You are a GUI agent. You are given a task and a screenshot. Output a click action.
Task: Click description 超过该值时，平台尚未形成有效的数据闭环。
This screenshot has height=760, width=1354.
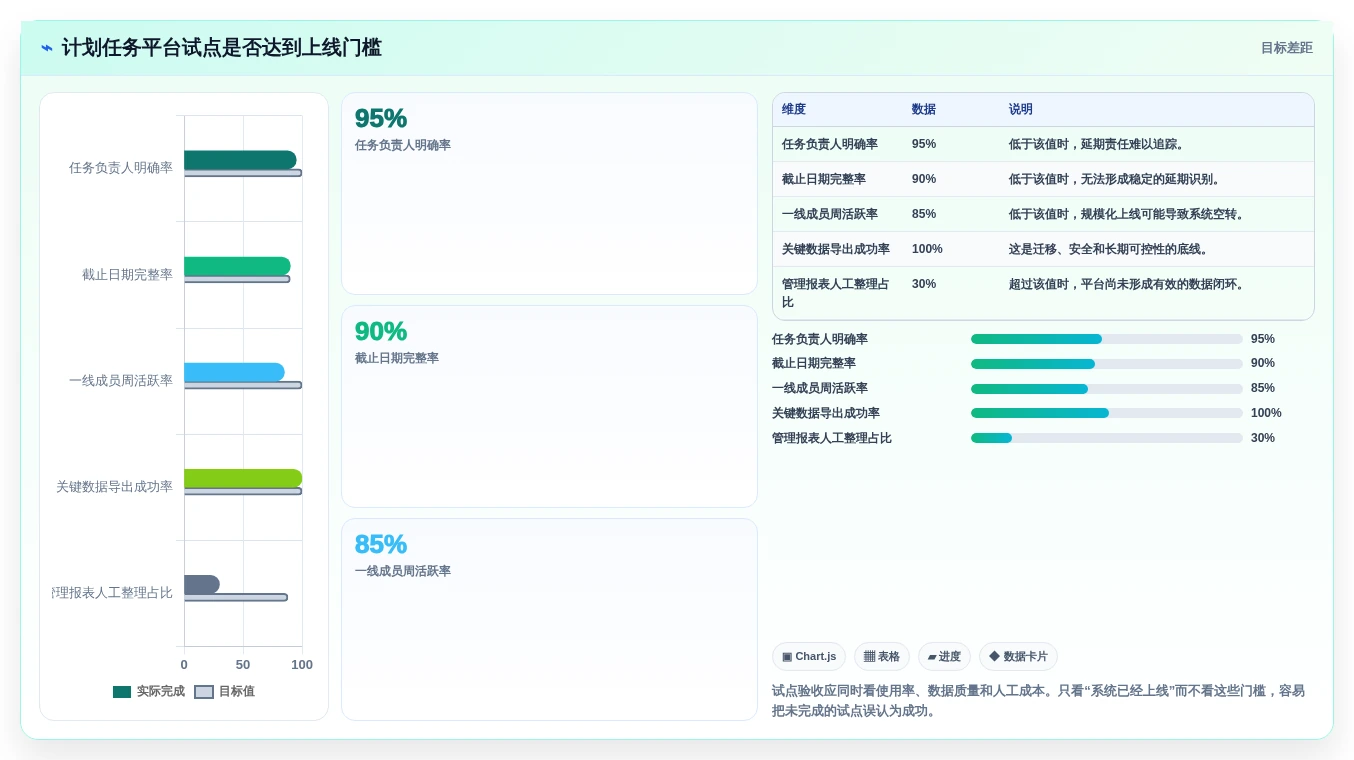point(1127,285)
